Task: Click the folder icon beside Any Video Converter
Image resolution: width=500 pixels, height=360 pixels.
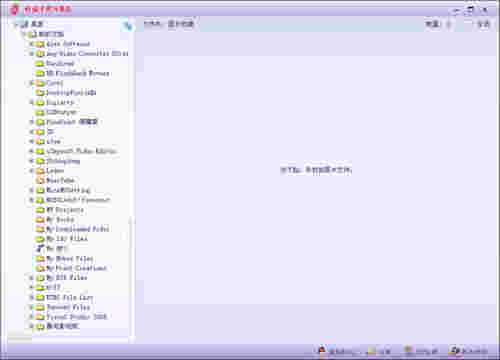Action: [40, 53]
